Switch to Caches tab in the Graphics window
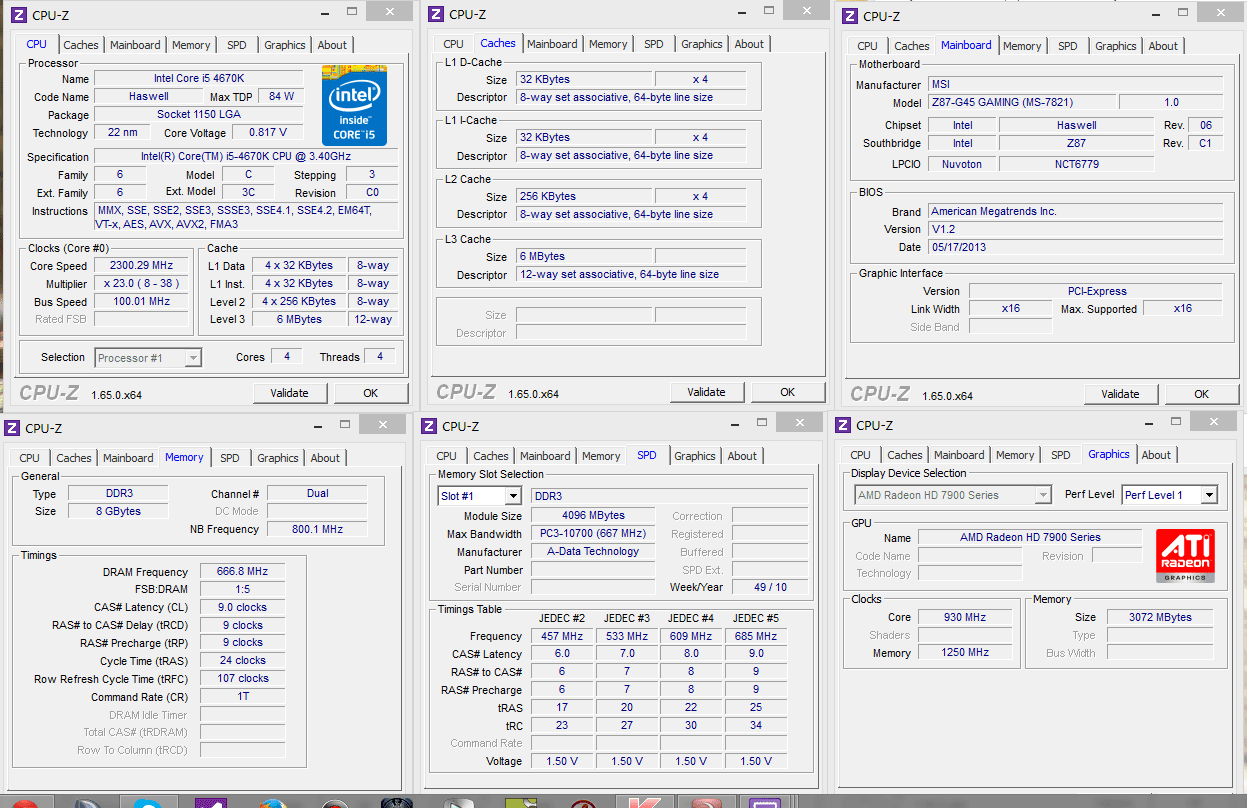The image size is (1247, 808). (905, 455)
